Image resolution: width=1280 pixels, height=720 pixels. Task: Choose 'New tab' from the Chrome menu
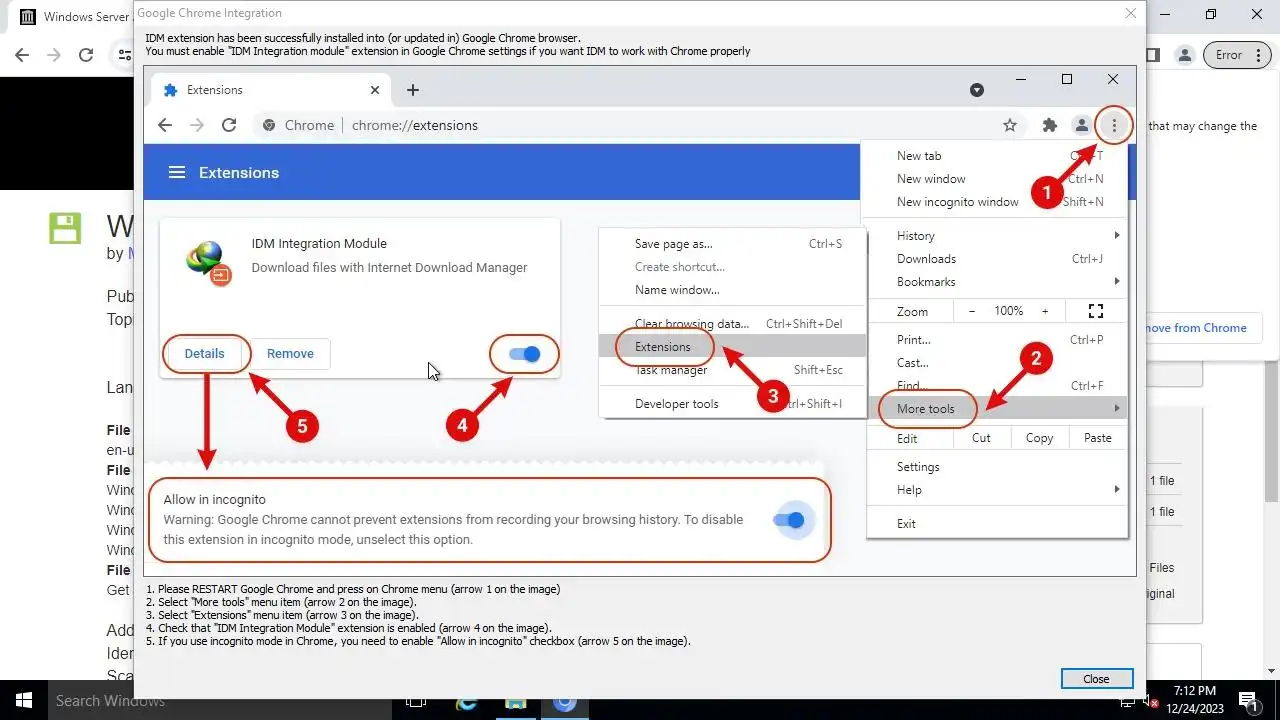[997, 155]
